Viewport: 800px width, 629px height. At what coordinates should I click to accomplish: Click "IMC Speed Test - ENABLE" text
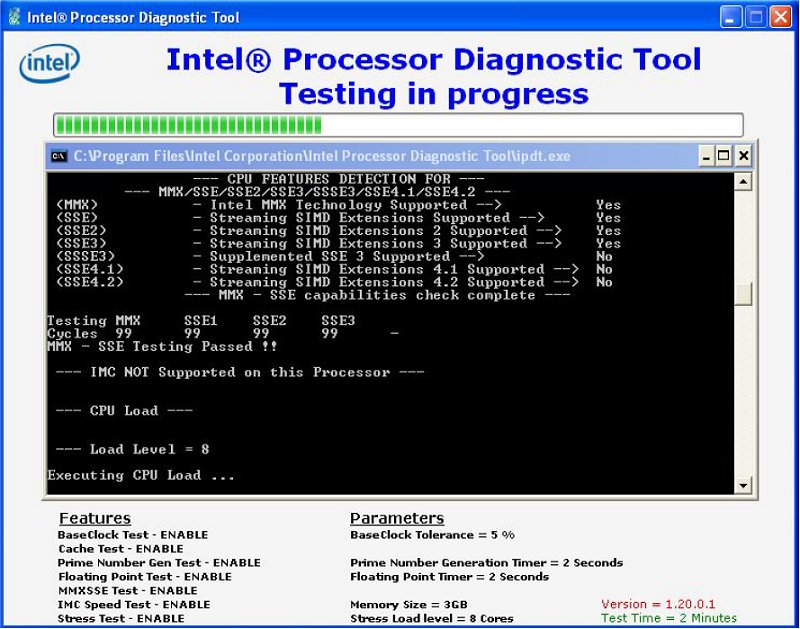(x=134, y=605)
